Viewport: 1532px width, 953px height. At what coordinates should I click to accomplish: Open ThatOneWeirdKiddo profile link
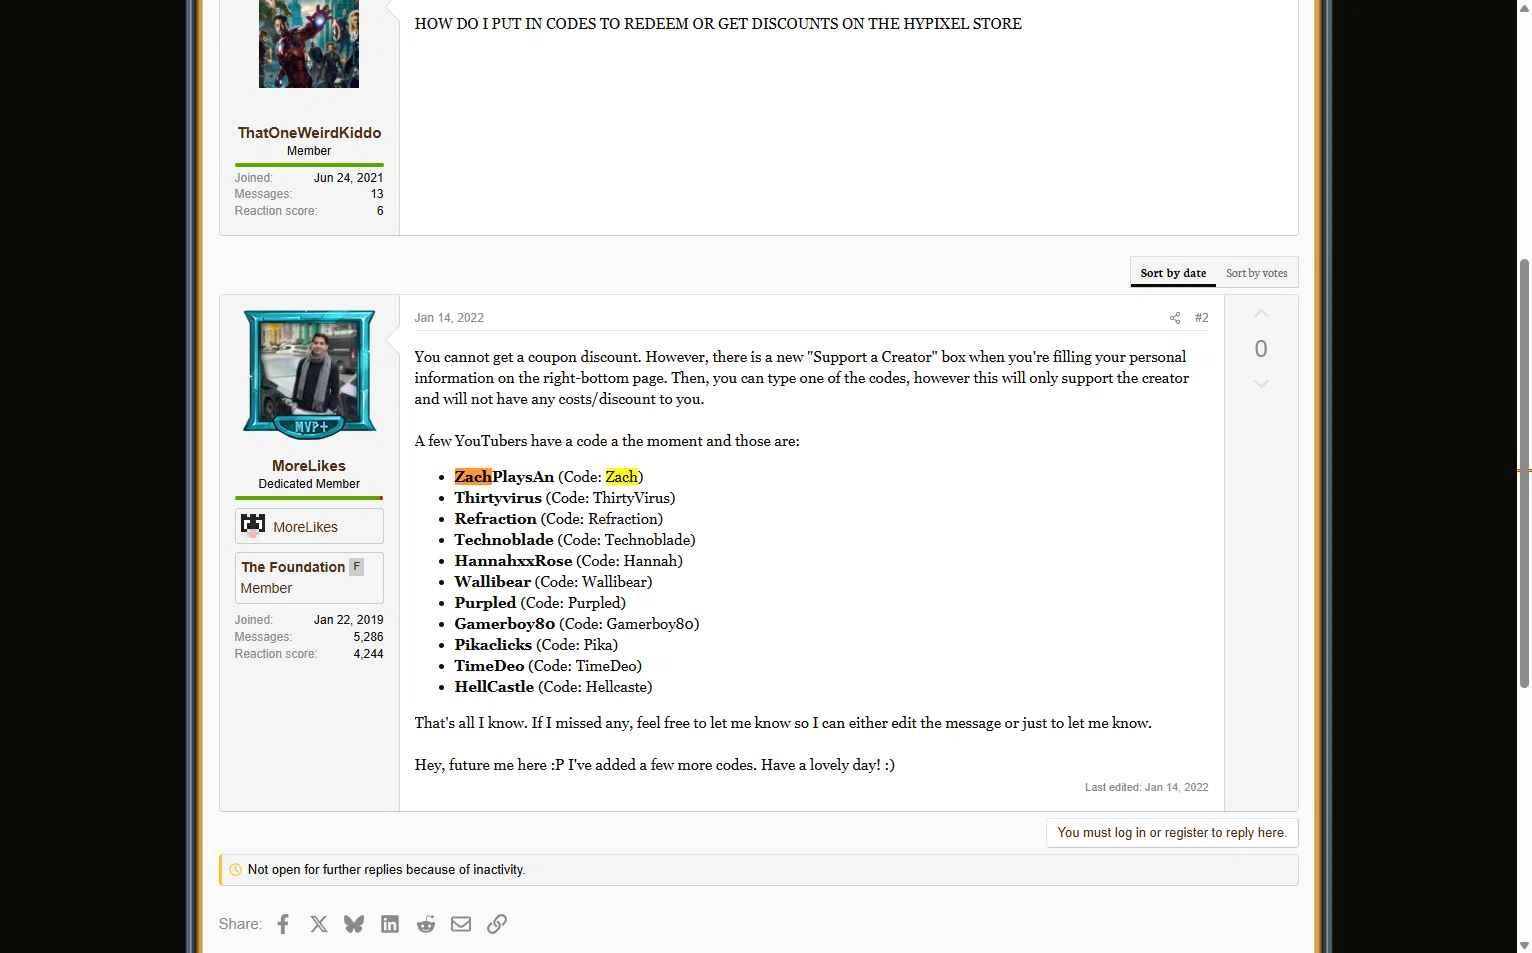coord(309,132)
